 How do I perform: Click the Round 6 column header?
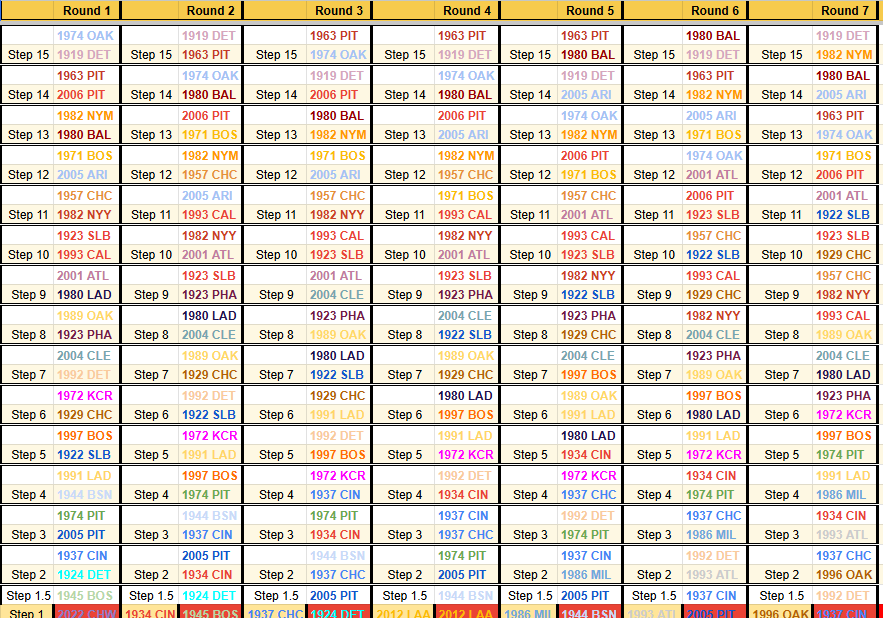715,10
